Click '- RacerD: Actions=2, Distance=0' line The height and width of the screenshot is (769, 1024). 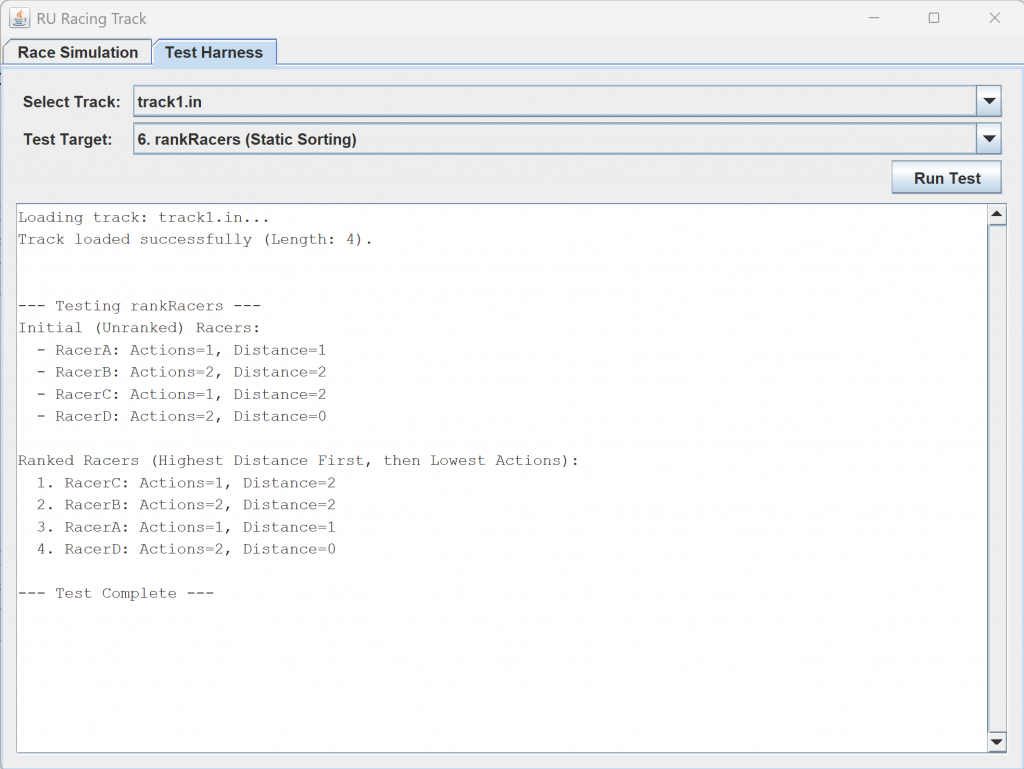tap(181, 416)
